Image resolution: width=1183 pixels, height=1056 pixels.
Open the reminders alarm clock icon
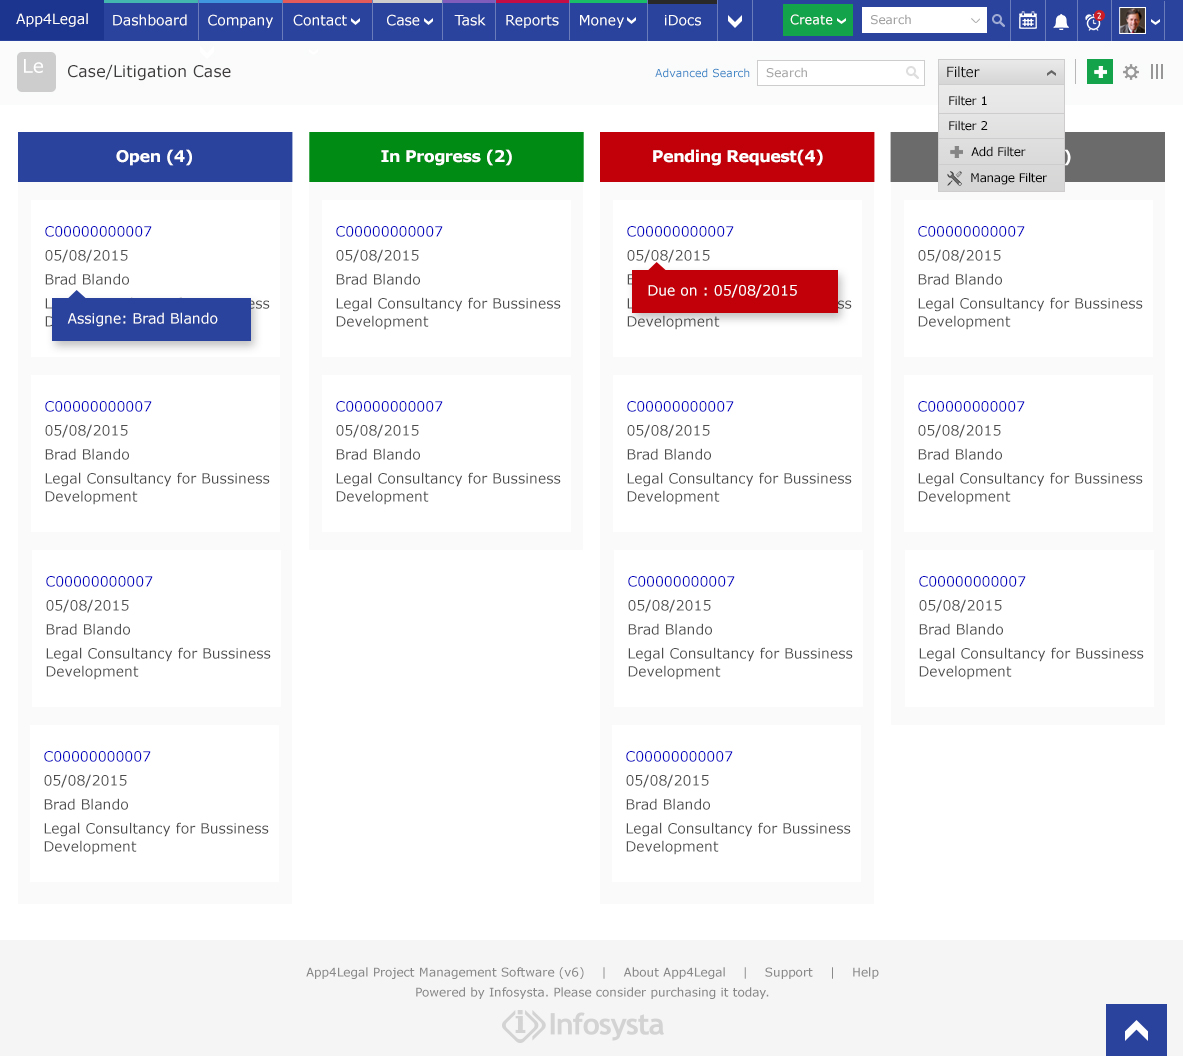point(1093,21)
